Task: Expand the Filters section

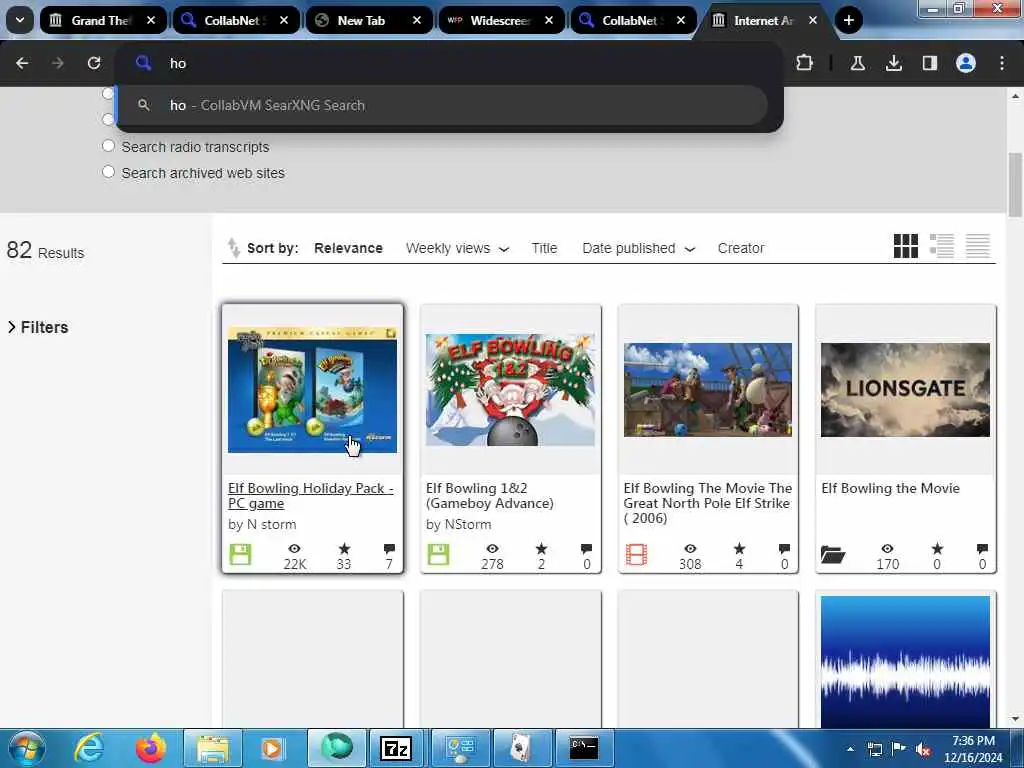Action: 38,327
